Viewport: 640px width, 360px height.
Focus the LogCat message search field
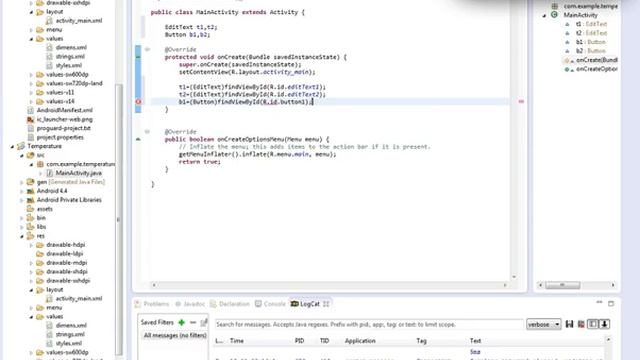point(369,324)
